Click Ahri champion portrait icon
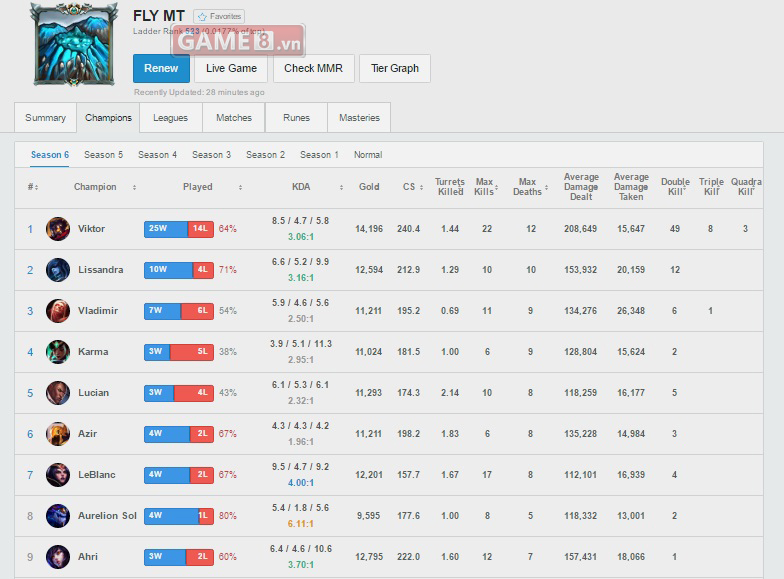 (58, 557)
